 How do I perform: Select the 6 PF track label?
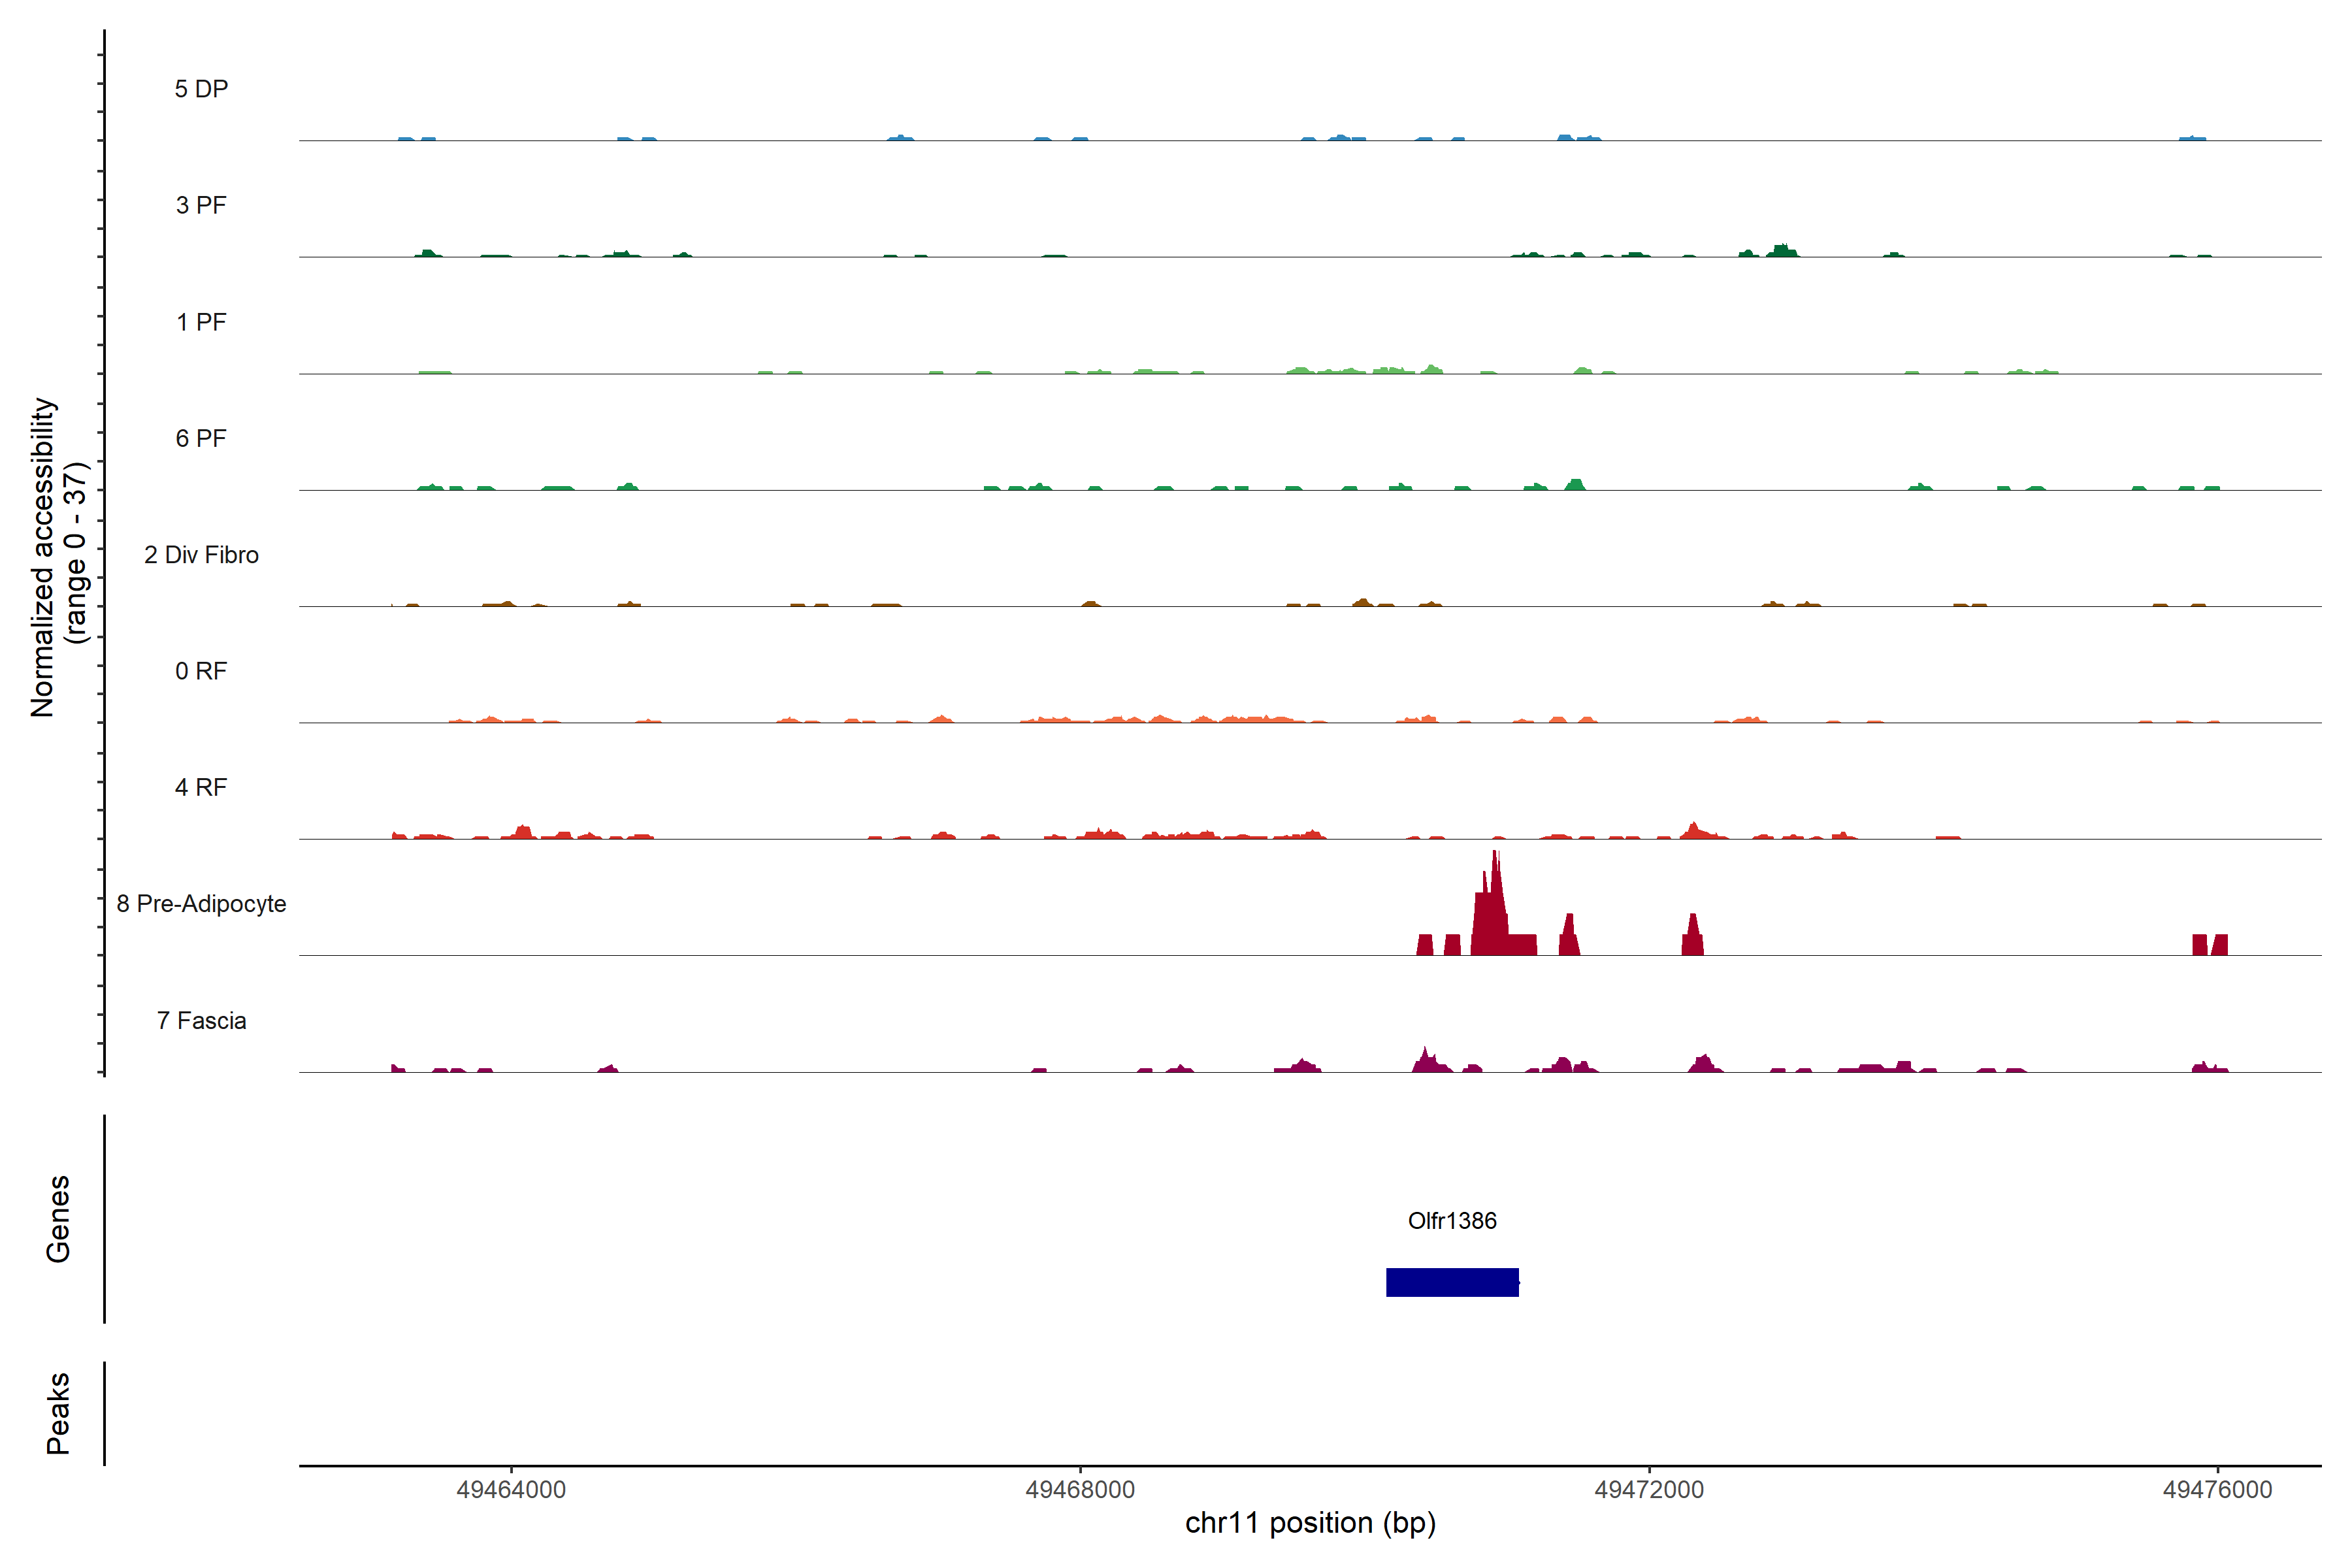201,438
